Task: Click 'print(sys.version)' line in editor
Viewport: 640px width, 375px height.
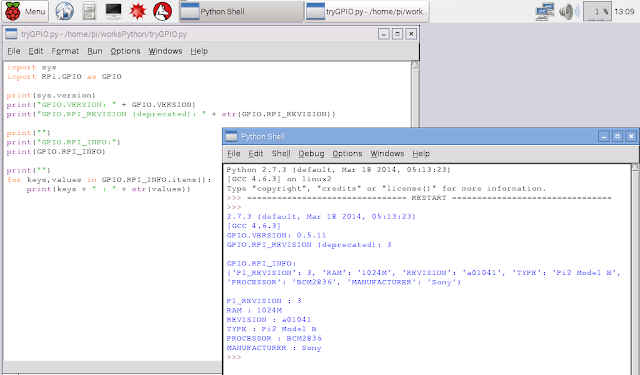Action: (x=51, y=95)
